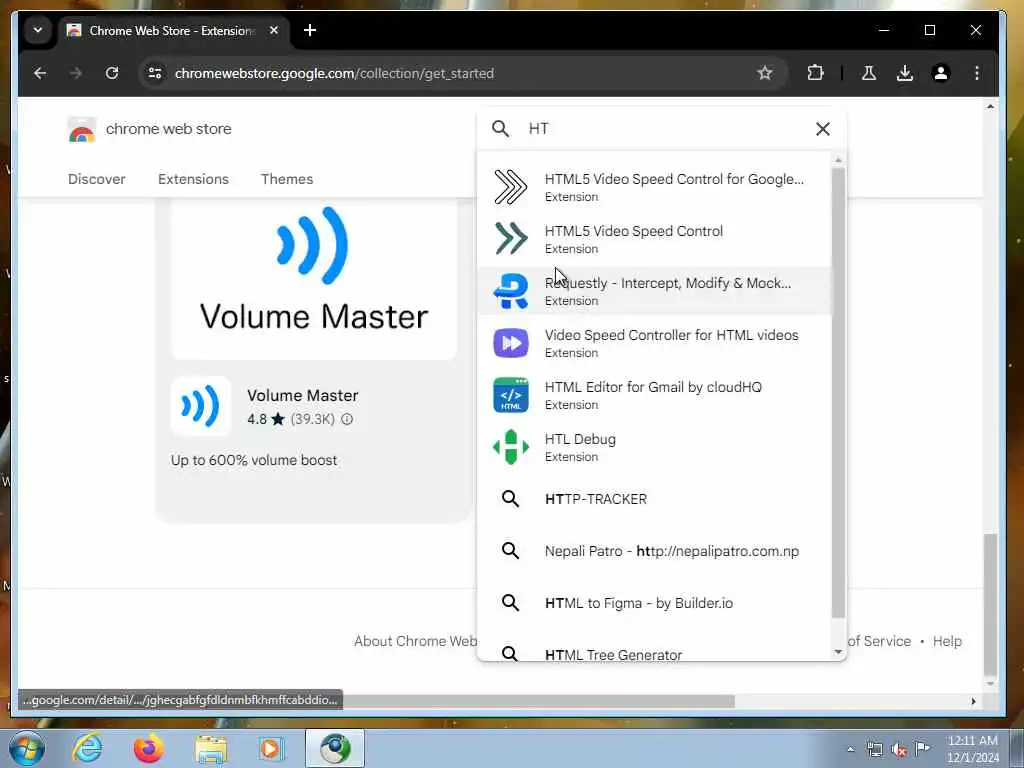Bookmark this page with the star icon
This screenshot has width=1024, height=768.
[x=765, y=73]
